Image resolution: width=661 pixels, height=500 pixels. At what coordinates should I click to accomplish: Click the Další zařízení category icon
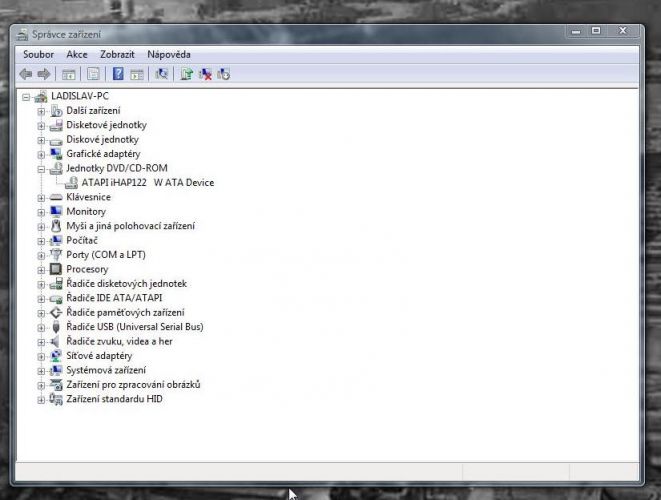pyautogui.click(x=56, y=111)
